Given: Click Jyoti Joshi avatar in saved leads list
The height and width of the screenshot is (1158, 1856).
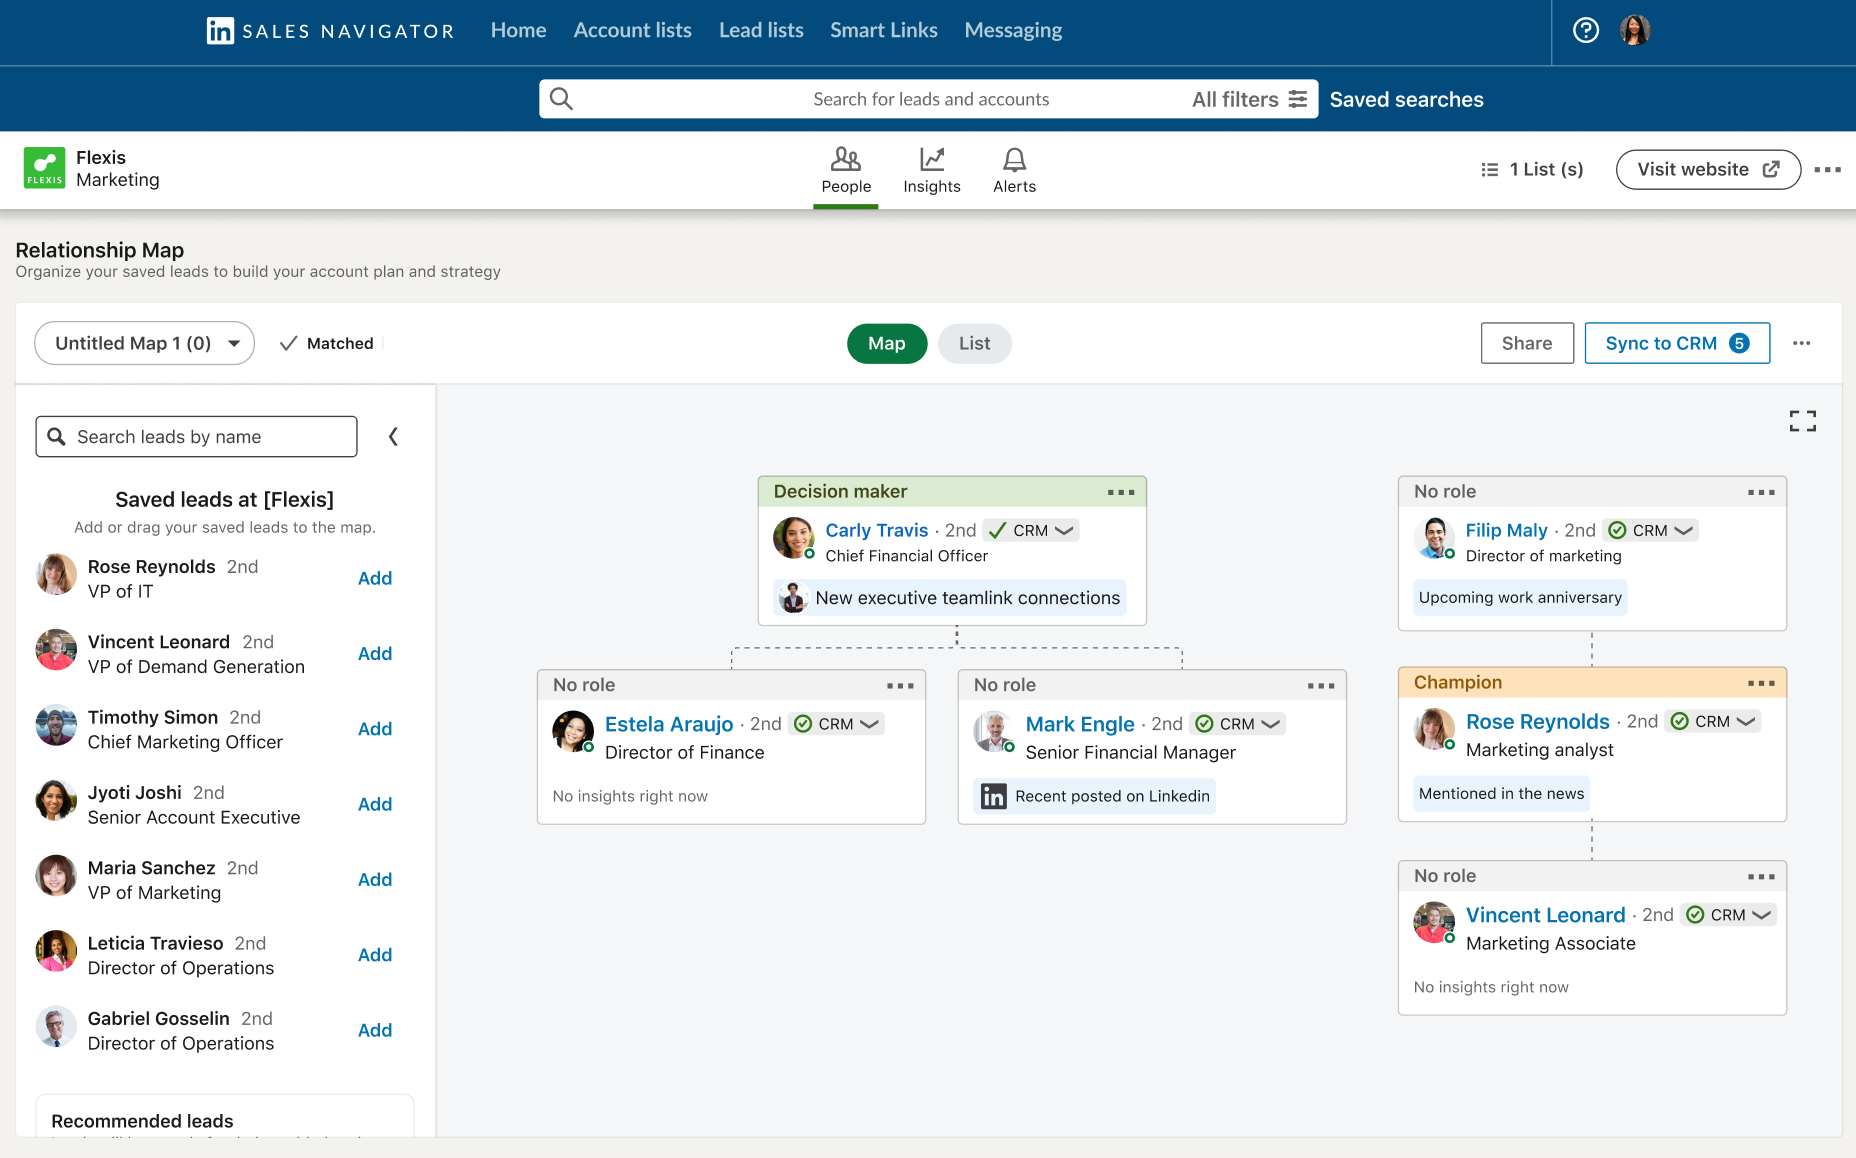Looking at the screenshot, I should (56, 800).
